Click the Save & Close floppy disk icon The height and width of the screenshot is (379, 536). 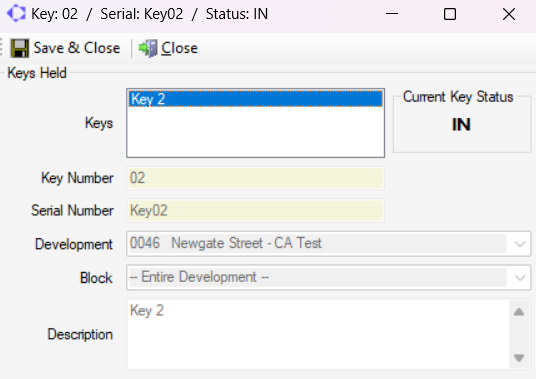point(20,48)
